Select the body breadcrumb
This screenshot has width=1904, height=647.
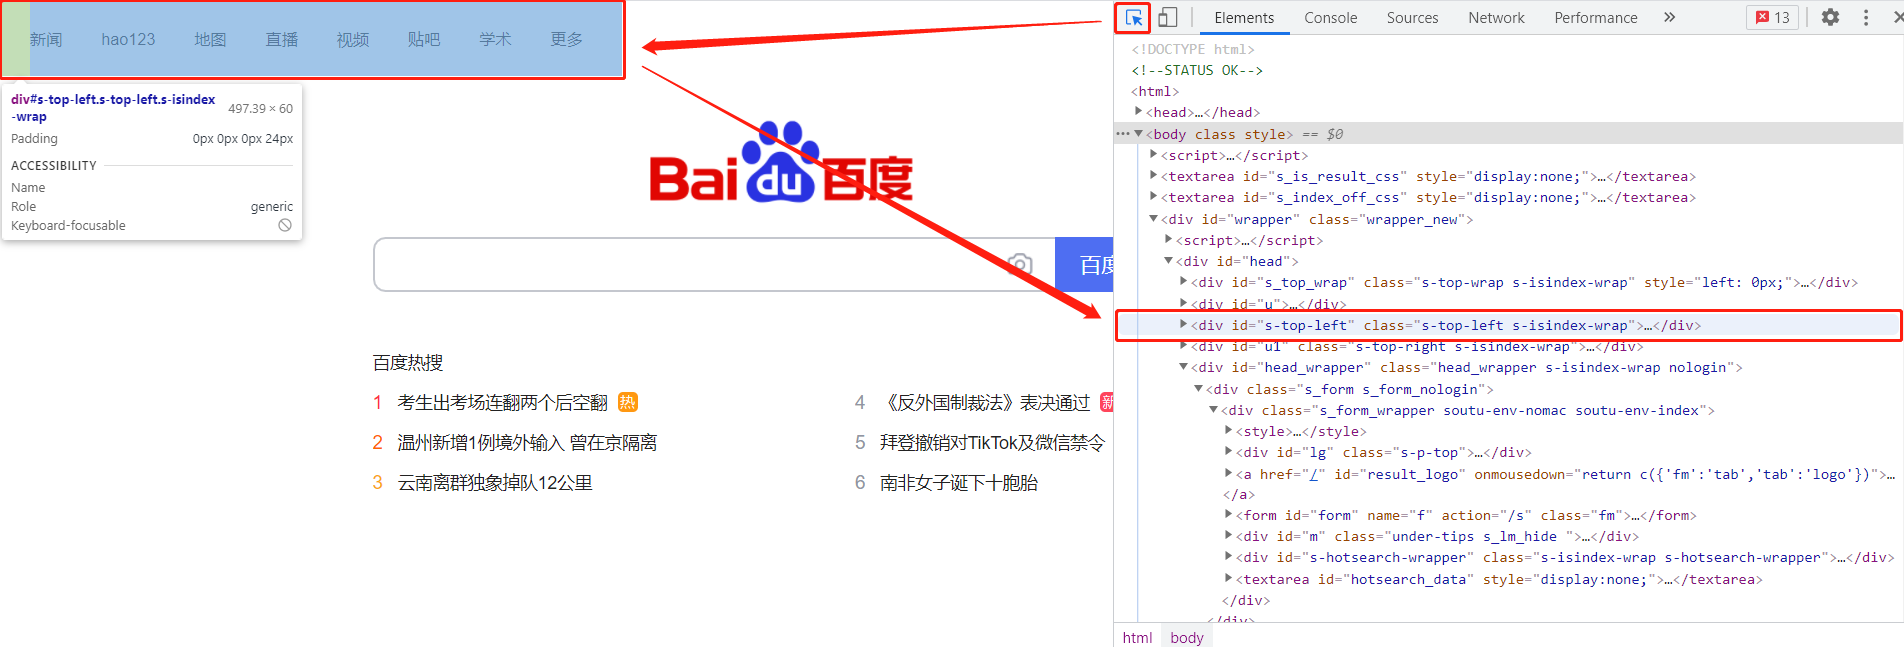(1186, 637)
